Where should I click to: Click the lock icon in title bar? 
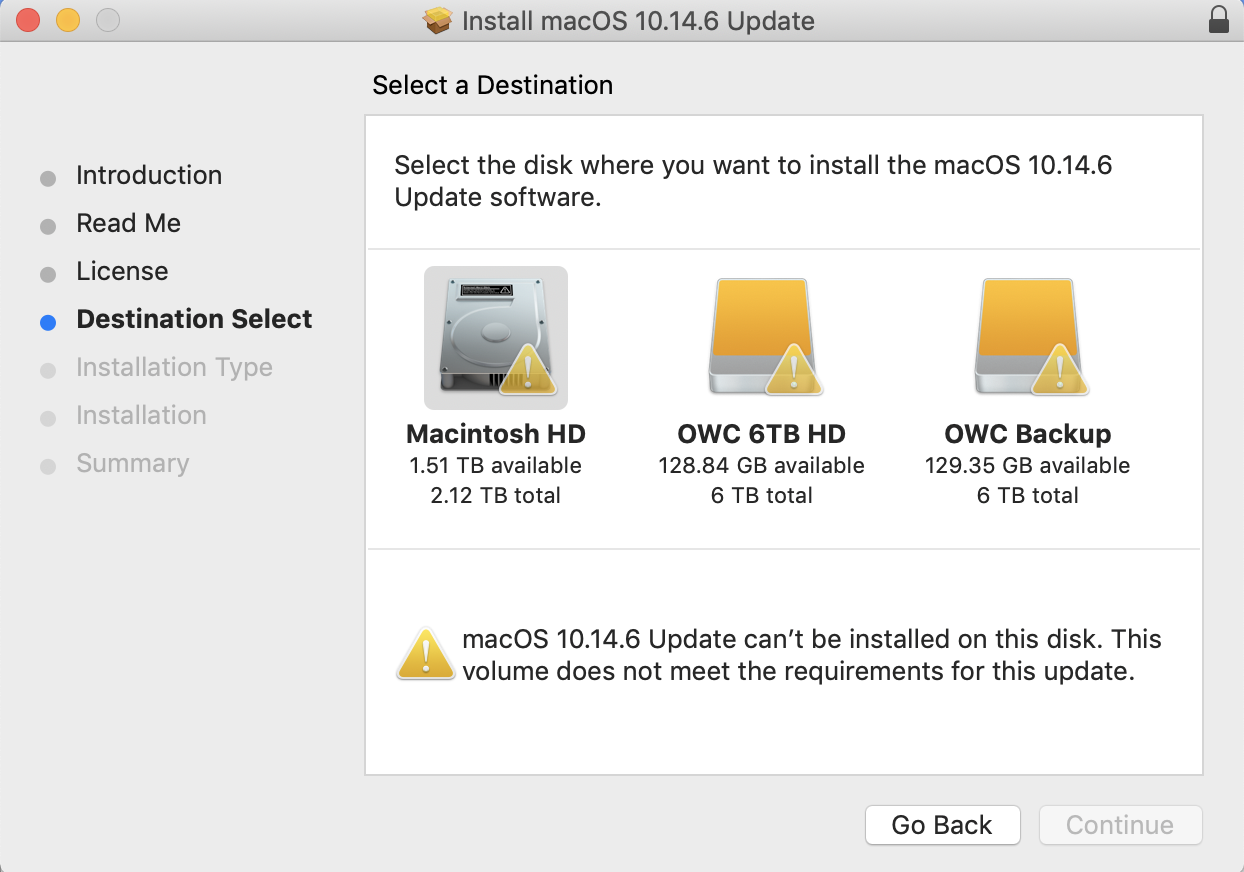(x=1218, y=20)
